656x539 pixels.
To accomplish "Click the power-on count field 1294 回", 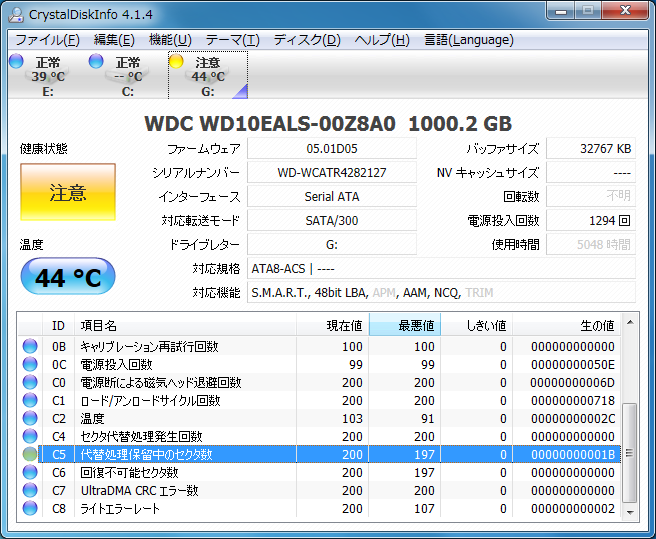I will pyautogui.click(x=591, y=221).
